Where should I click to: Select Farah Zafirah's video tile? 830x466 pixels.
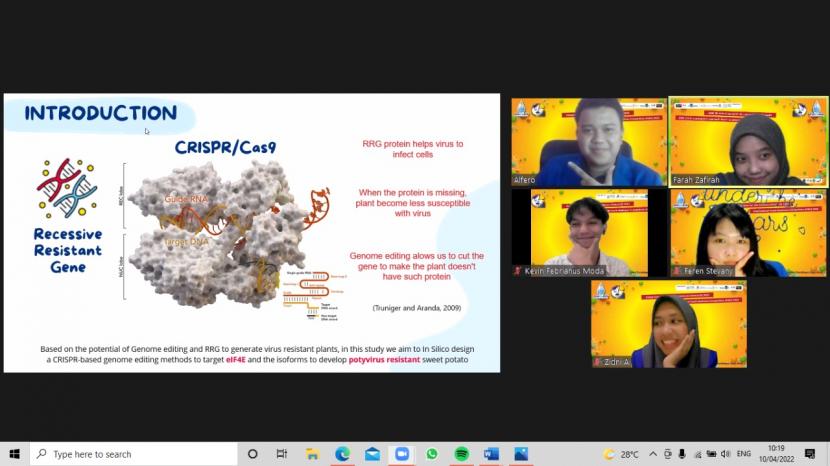[748, 142]
